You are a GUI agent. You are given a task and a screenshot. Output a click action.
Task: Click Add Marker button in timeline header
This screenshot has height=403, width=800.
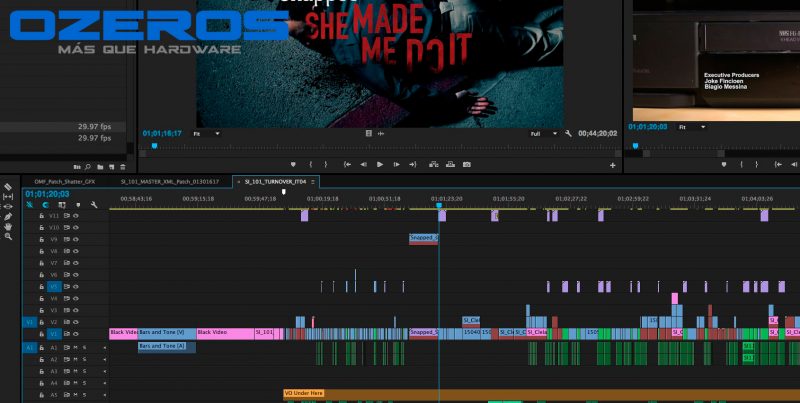point(78,205)
